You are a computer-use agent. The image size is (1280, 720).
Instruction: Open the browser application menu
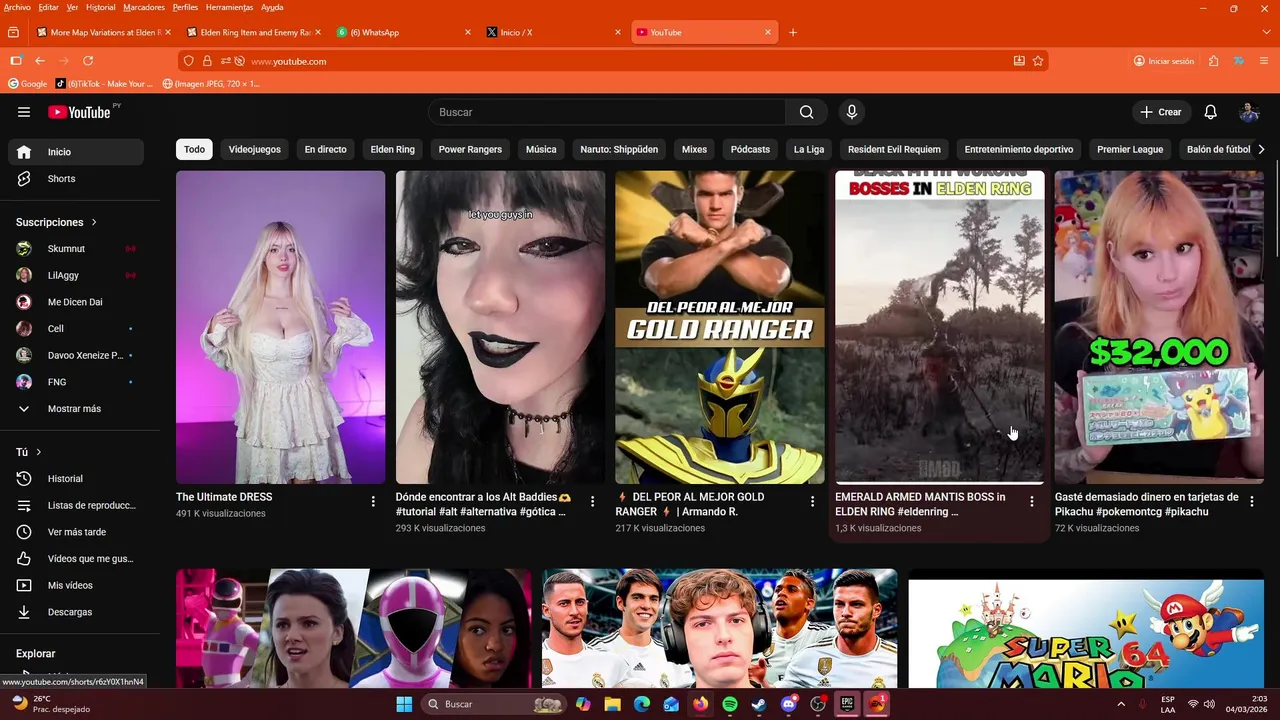[x=1264, y=61]
